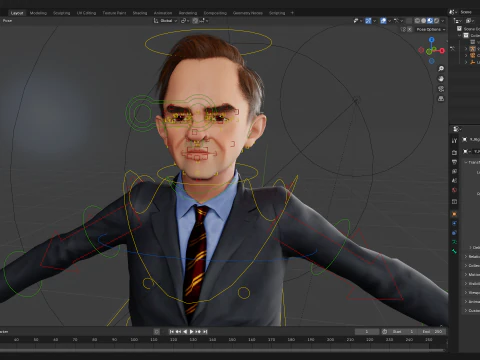This screenshot has width=480, height=360.
Task: Open the Rendering workspace tab
Action: pyautogui.click(x=188, y=13)
